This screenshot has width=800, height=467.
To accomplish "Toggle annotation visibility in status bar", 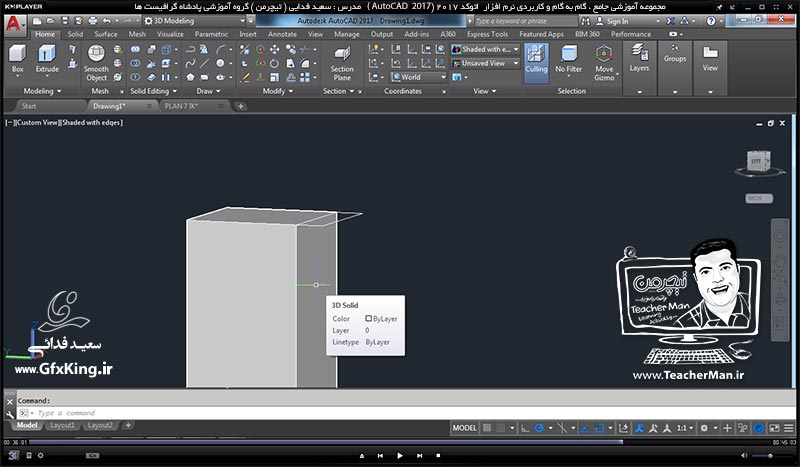I will [639, 428].
